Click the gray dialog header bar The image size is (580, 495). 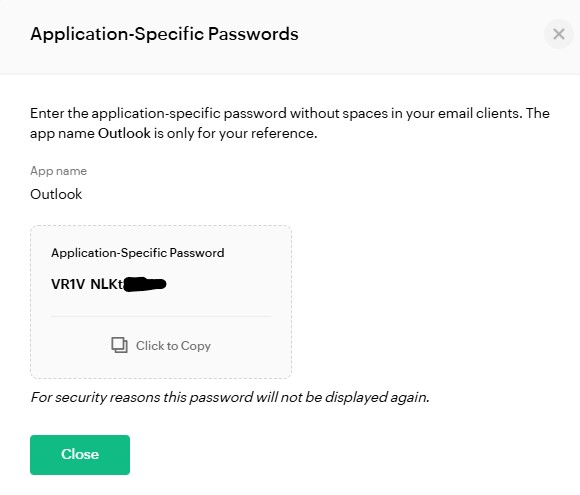pos(290,37)
